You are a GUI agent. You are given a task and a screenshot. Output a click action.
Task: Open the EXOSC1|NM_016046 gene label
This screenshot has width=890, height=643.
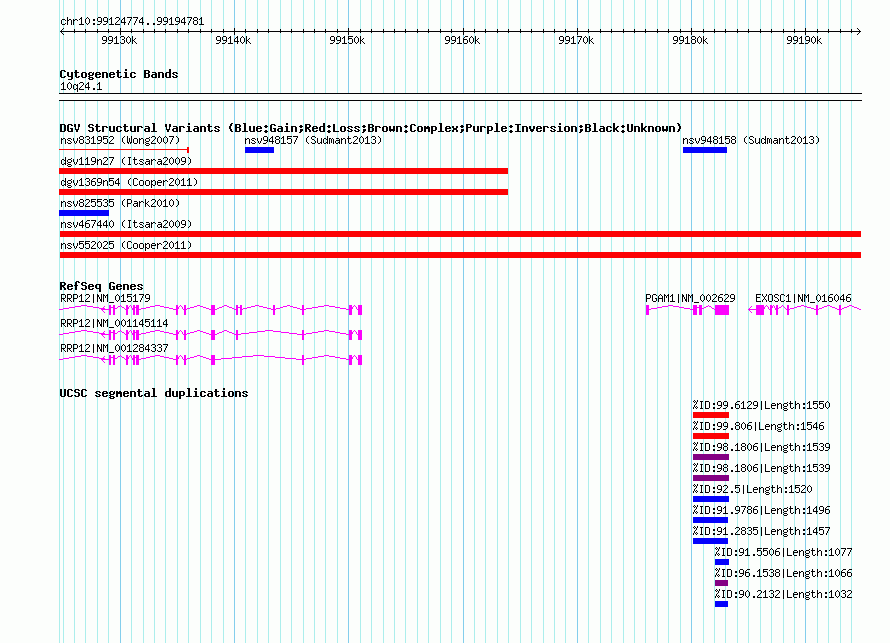point(803,298)
